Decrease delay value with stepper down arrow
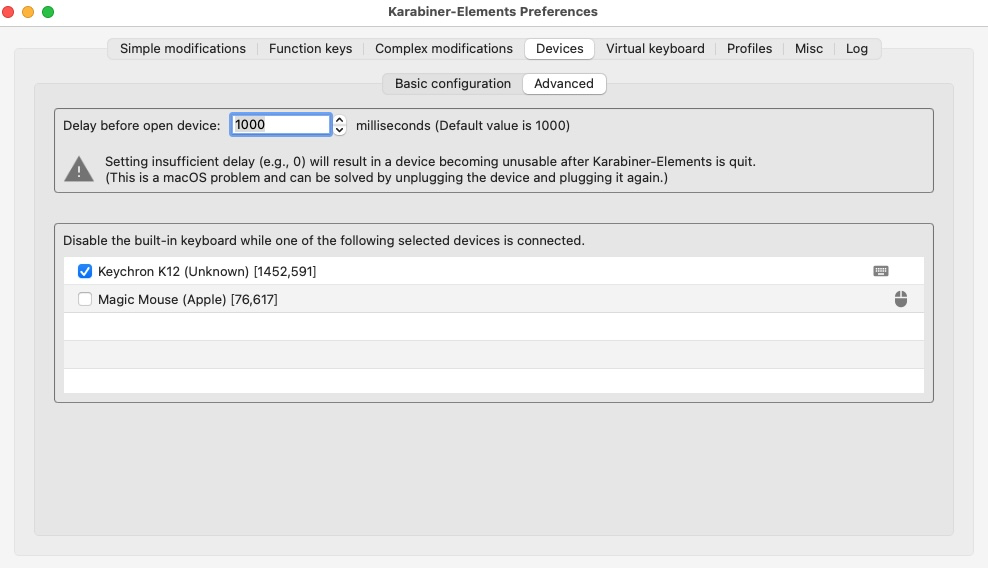 [x=340, y=130]
